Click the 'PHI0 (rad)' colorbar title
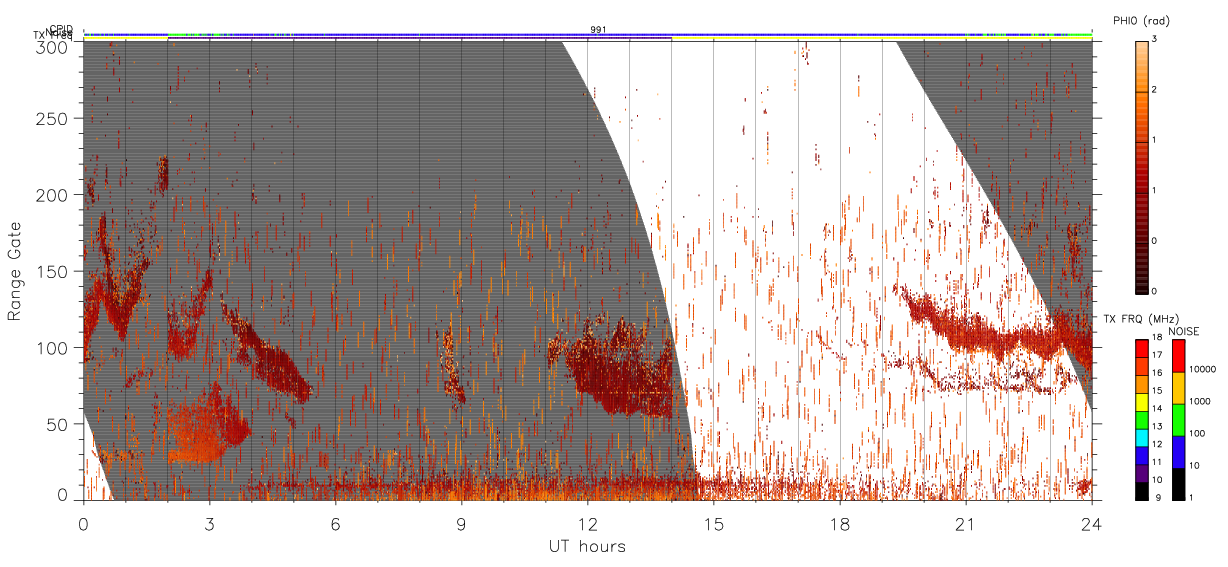 click(x=1141, y=20)
